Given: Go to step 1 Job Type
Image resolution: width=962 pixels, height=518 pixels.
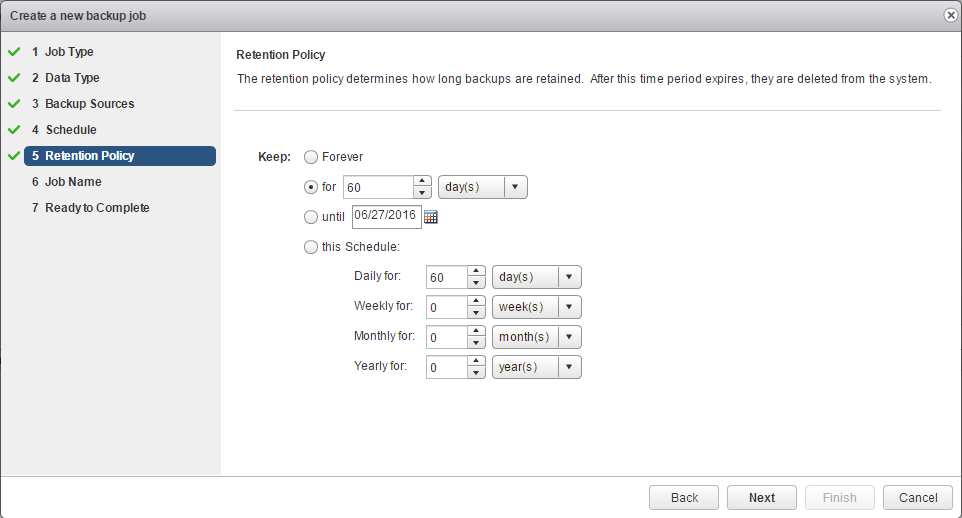Looking at the screenshot, I should (x=69, y=52).
